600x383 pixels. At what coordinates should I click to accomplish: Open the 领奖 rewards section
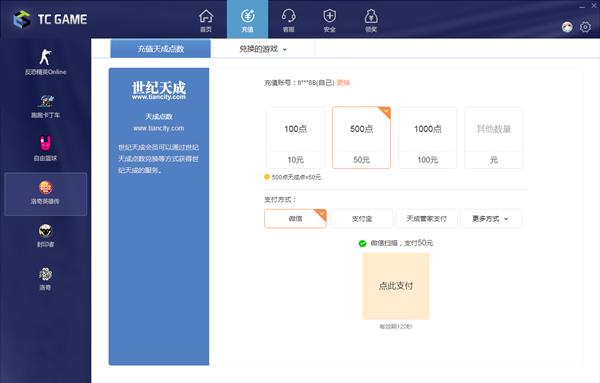371,20
